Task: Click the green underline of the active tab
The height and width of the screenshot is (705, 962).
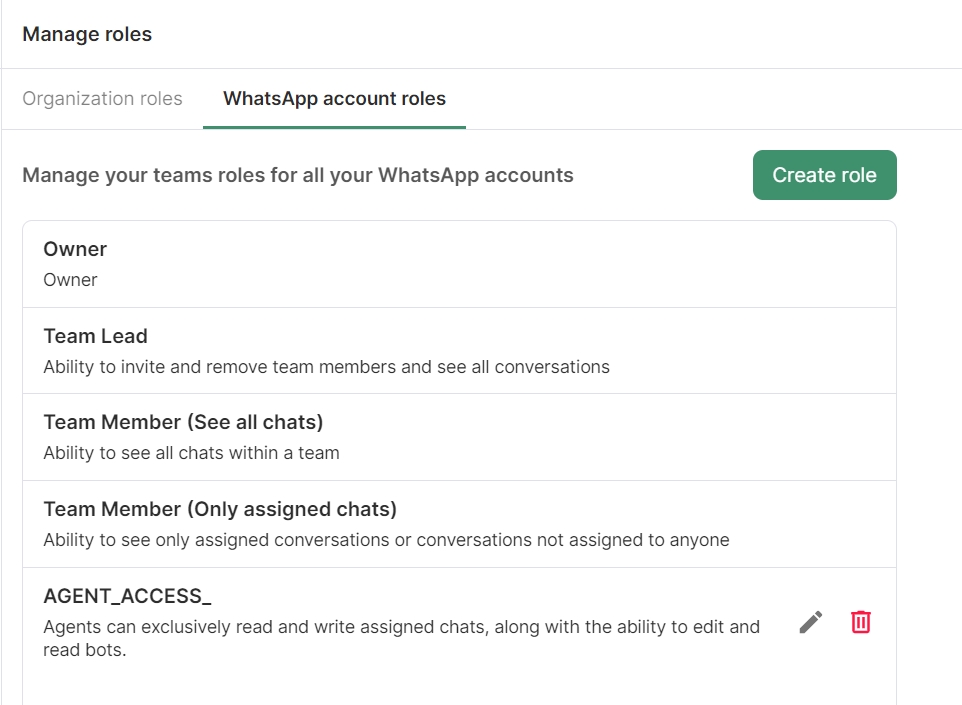Action: (x=334, y=127)
